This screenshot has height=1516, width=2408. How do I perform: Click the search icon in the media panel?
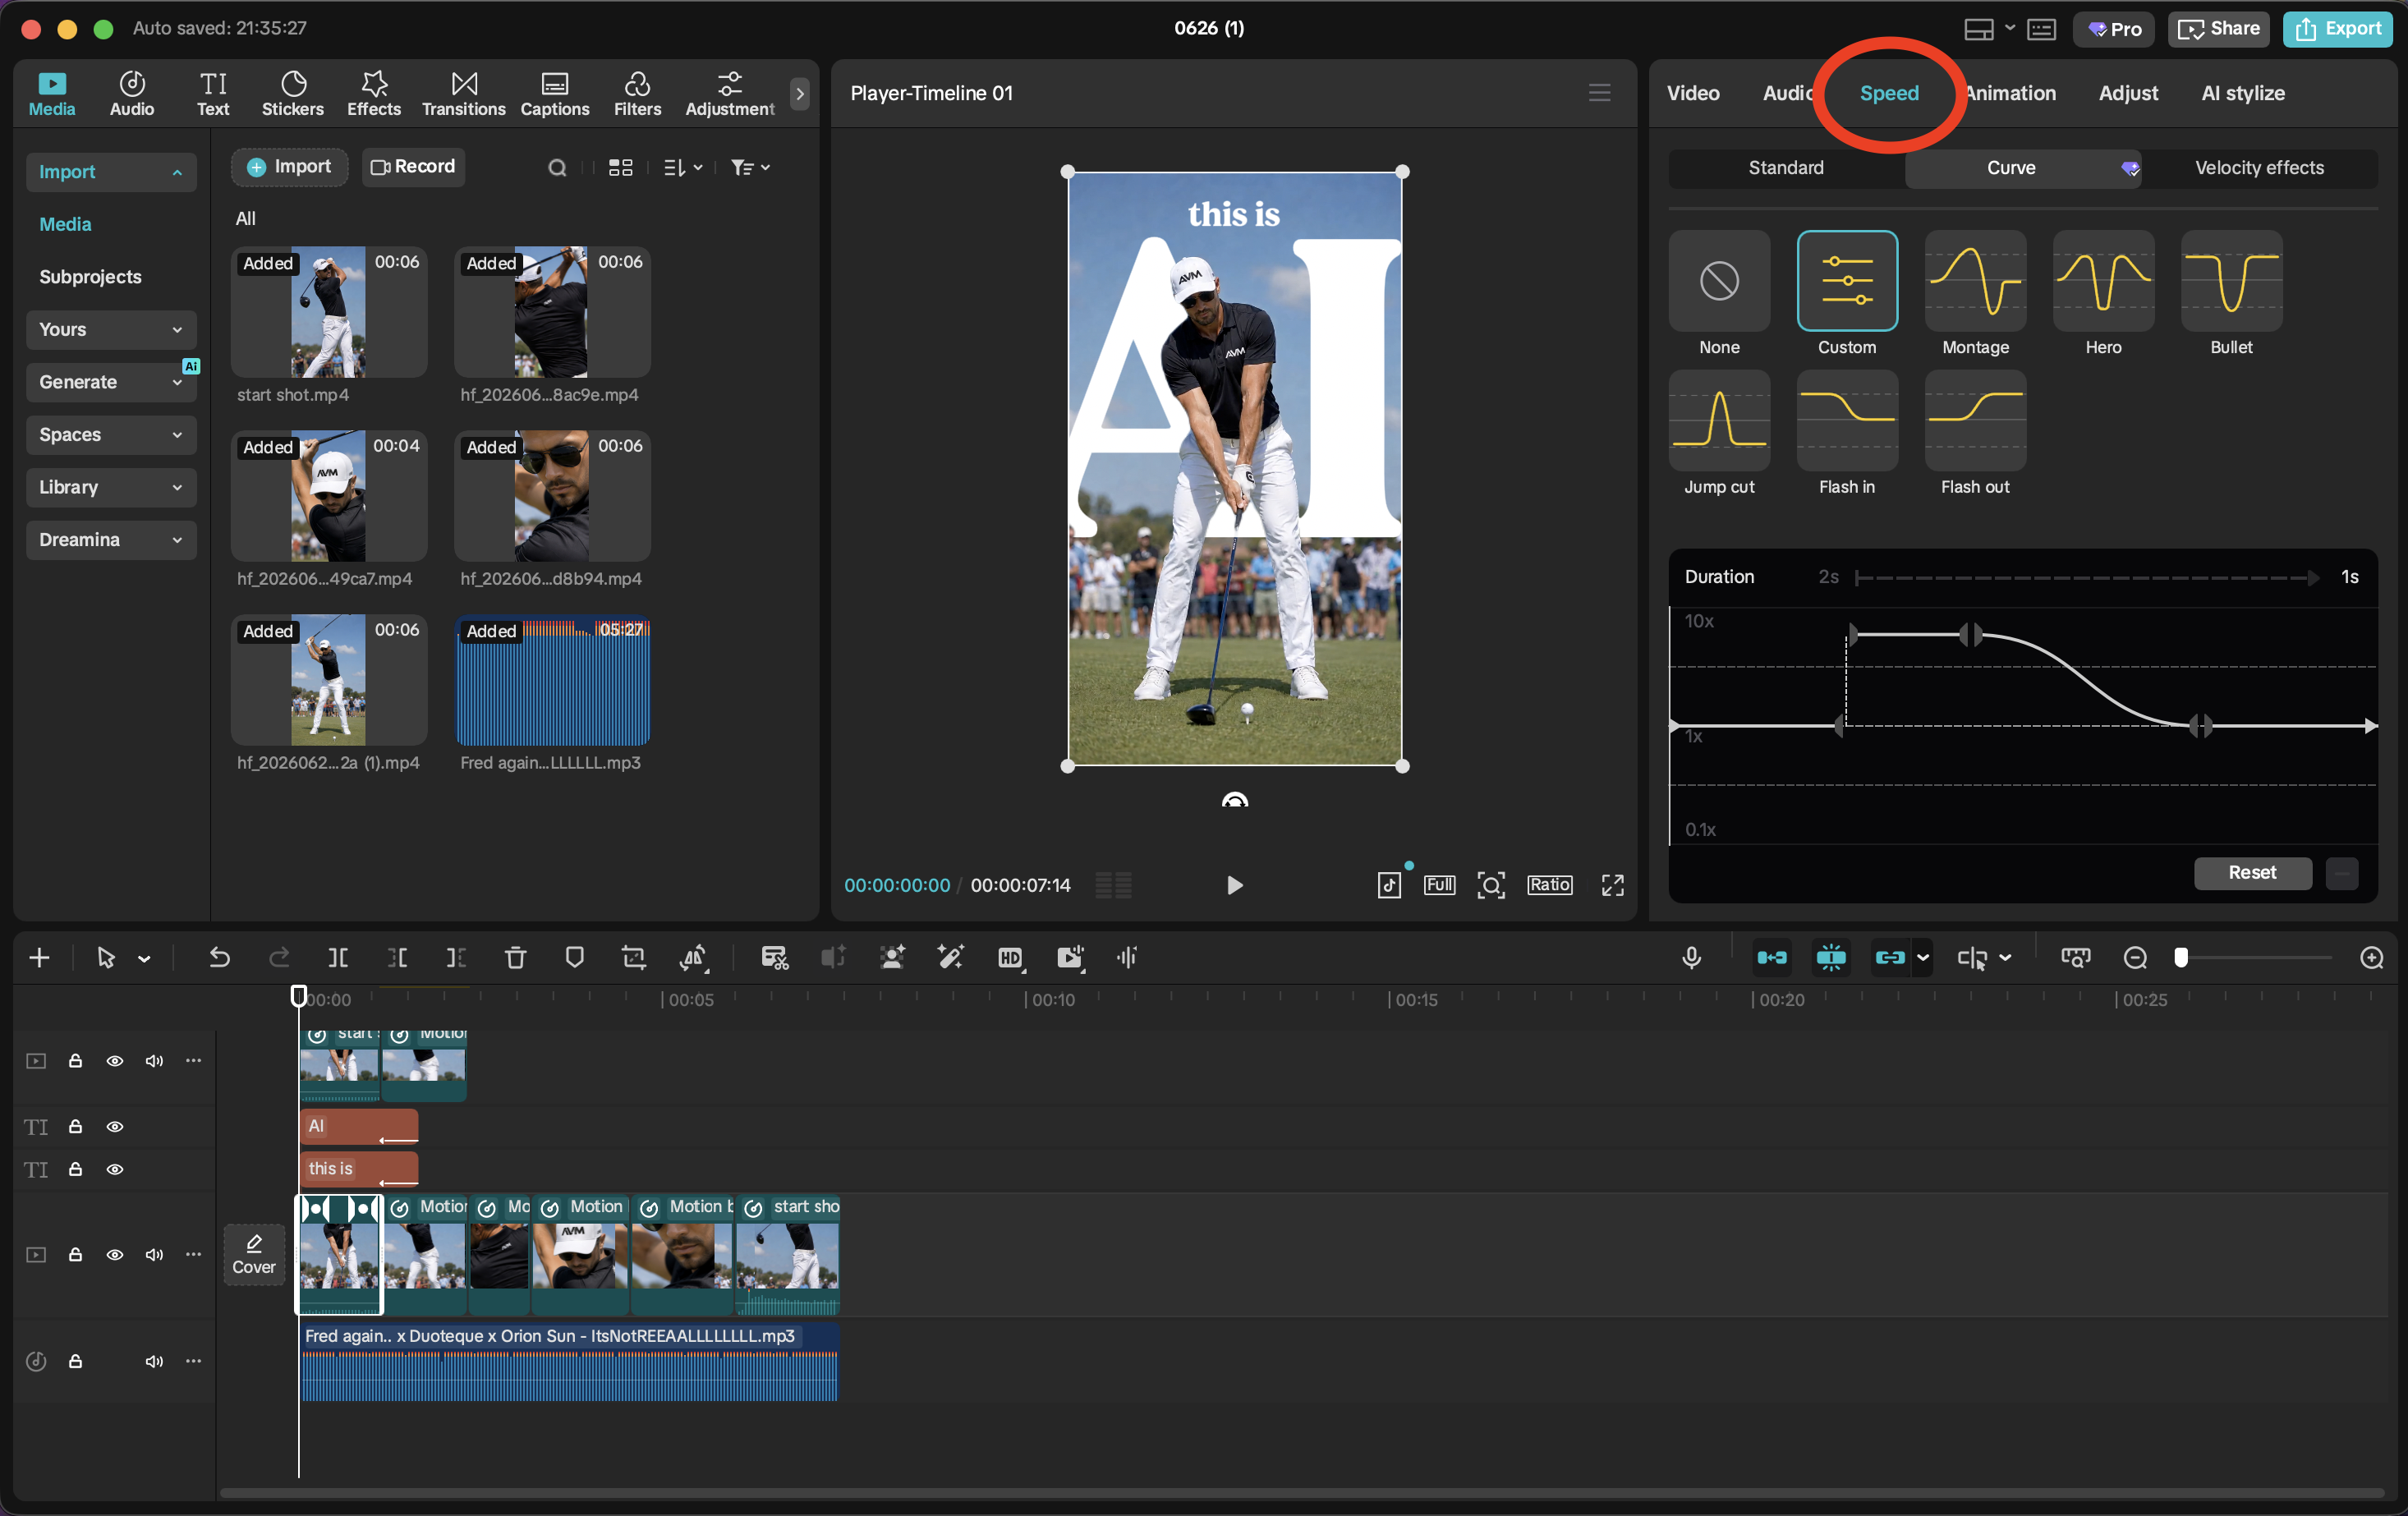[557, 168]
